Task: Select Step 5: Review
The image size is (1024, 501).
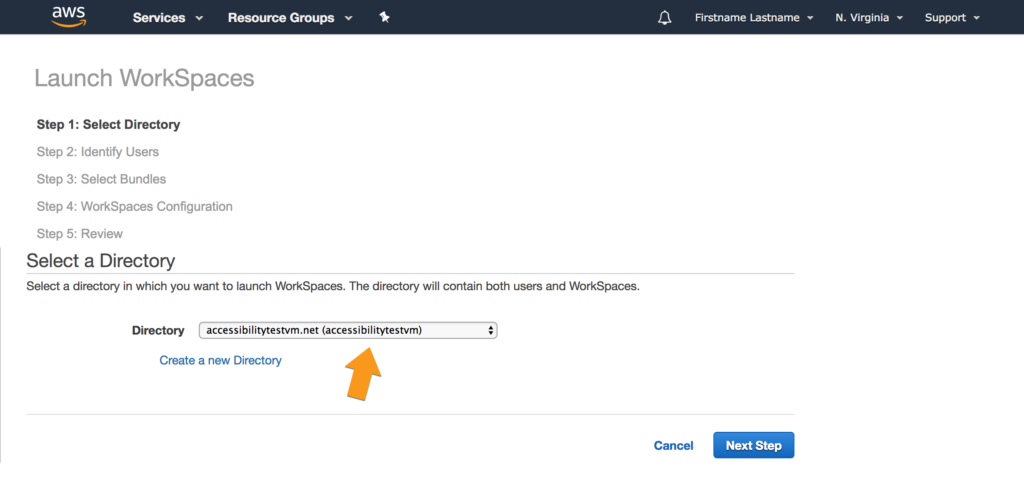Action: (80, 234)
